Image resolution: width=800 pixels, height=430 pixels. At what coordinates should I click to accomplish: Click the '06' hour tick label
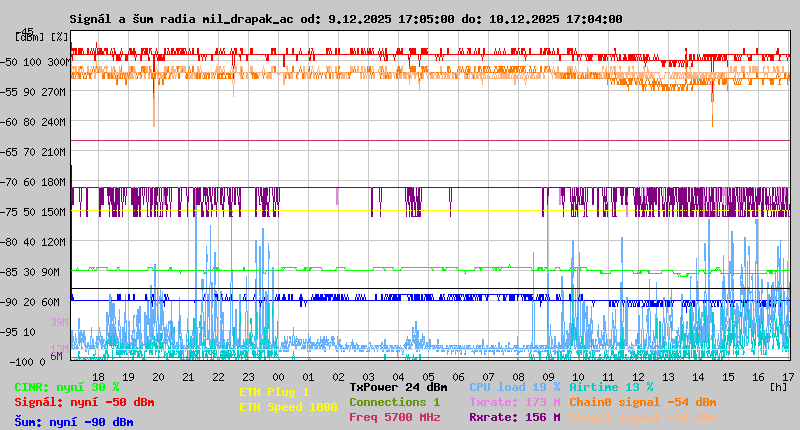pyautogui.click(x=458, y=377)
